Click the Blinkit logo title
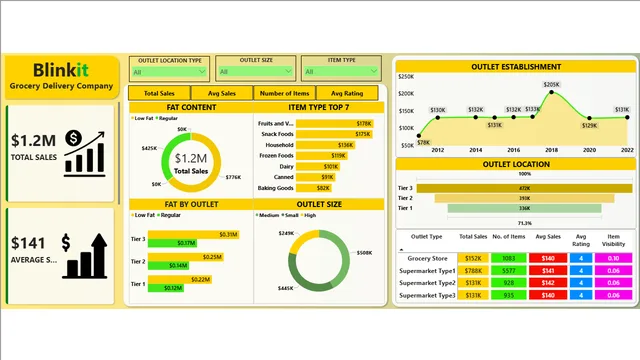 pyautogui.click(x=61, y=70)
